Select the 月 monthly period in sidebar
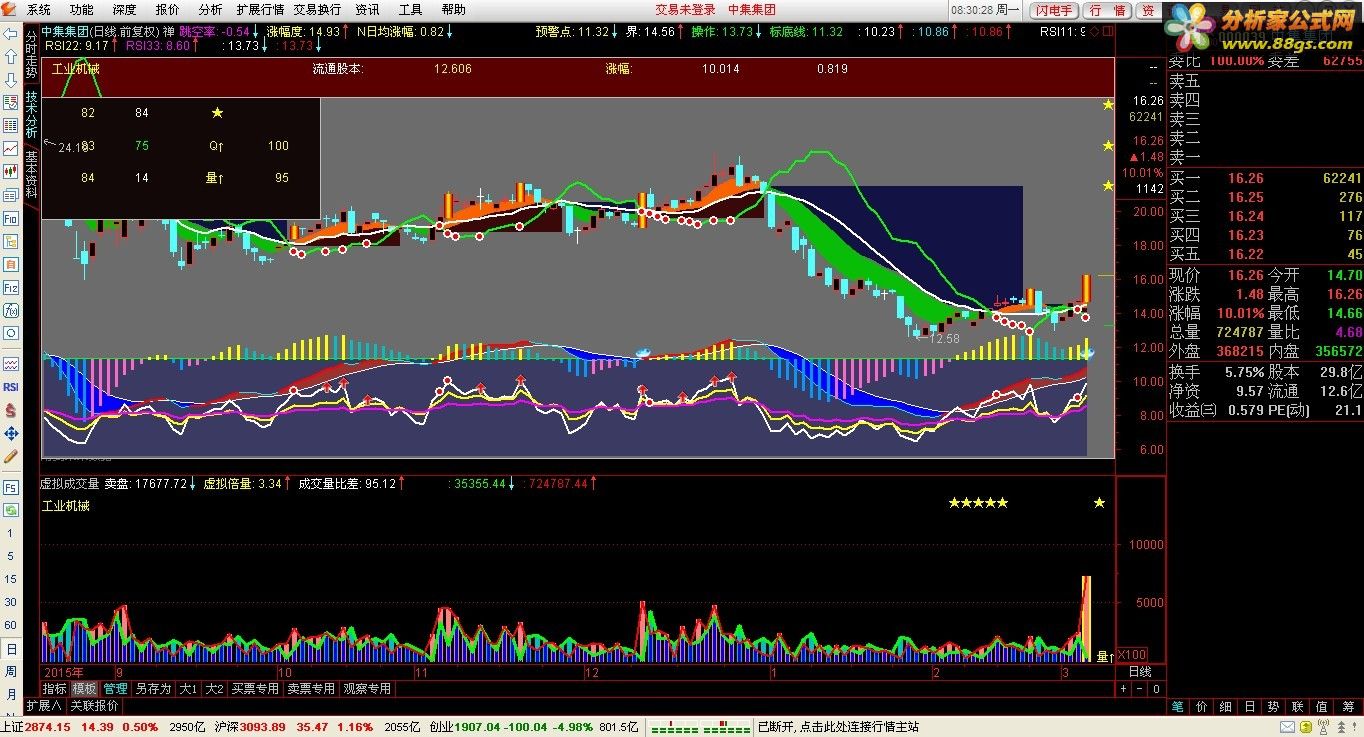The image size is (1364, 737). point(11,694)
